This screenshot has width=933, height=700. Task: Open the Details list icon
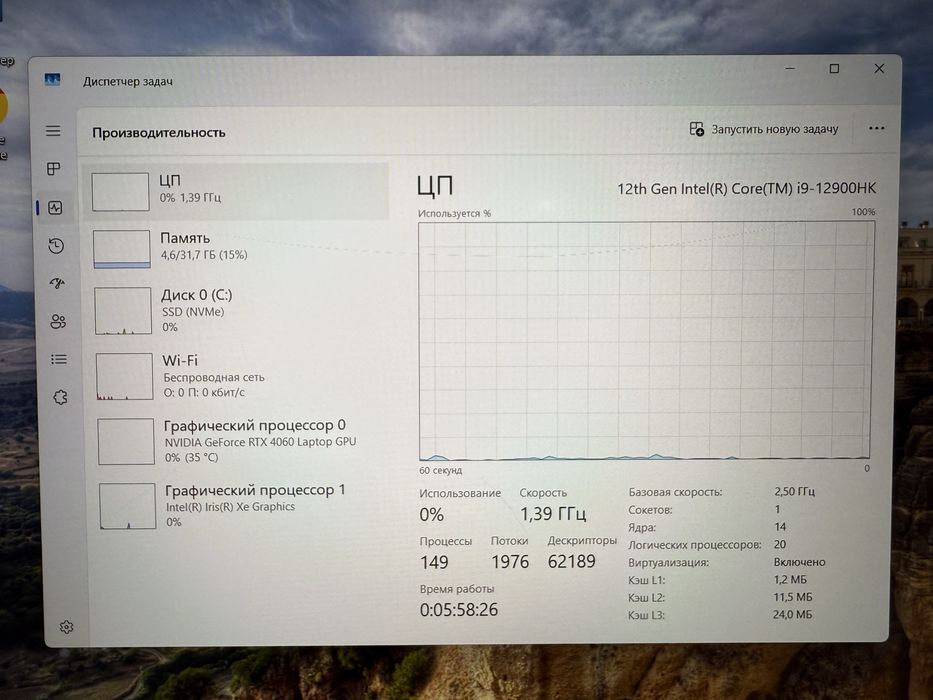(59, 360)
